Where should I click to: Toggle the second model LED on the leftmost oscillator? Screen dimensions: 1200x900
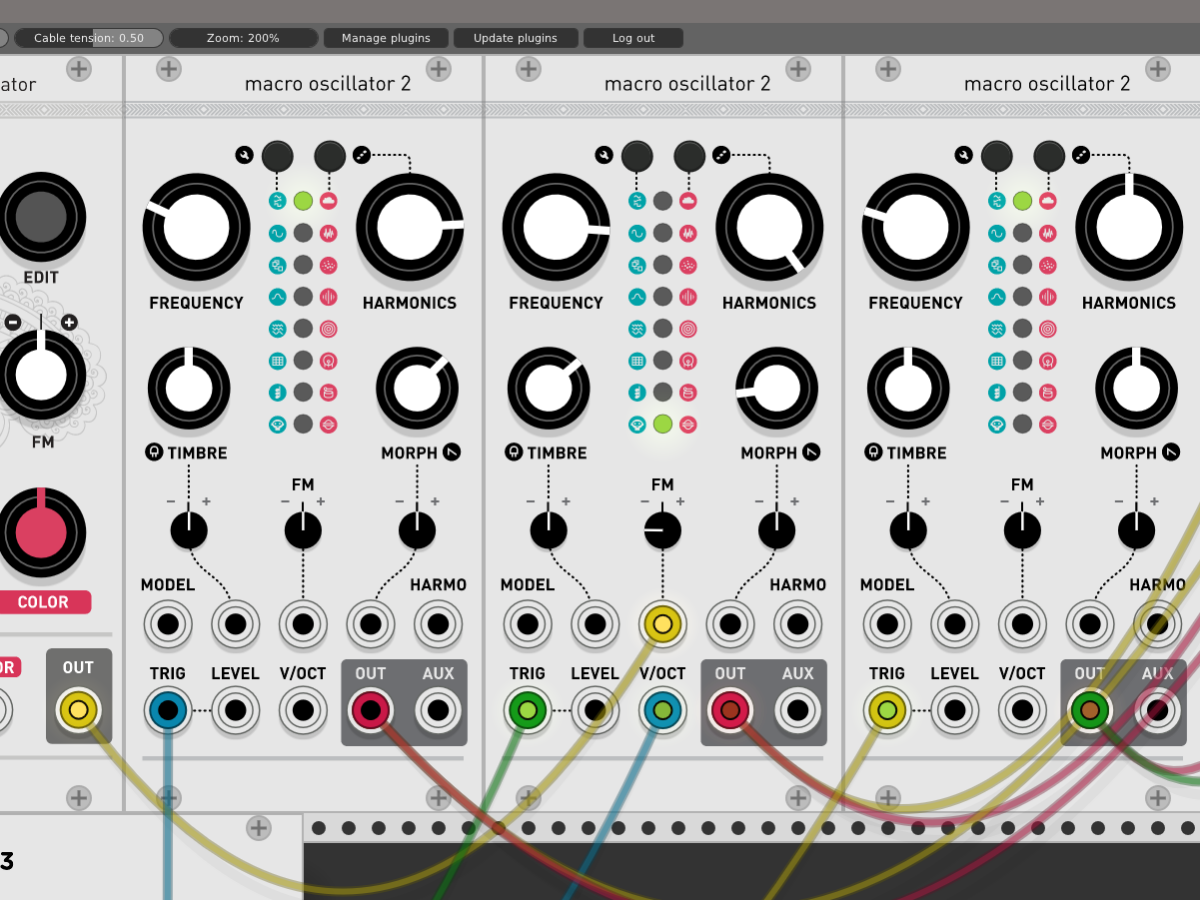(x=303, y=233)
